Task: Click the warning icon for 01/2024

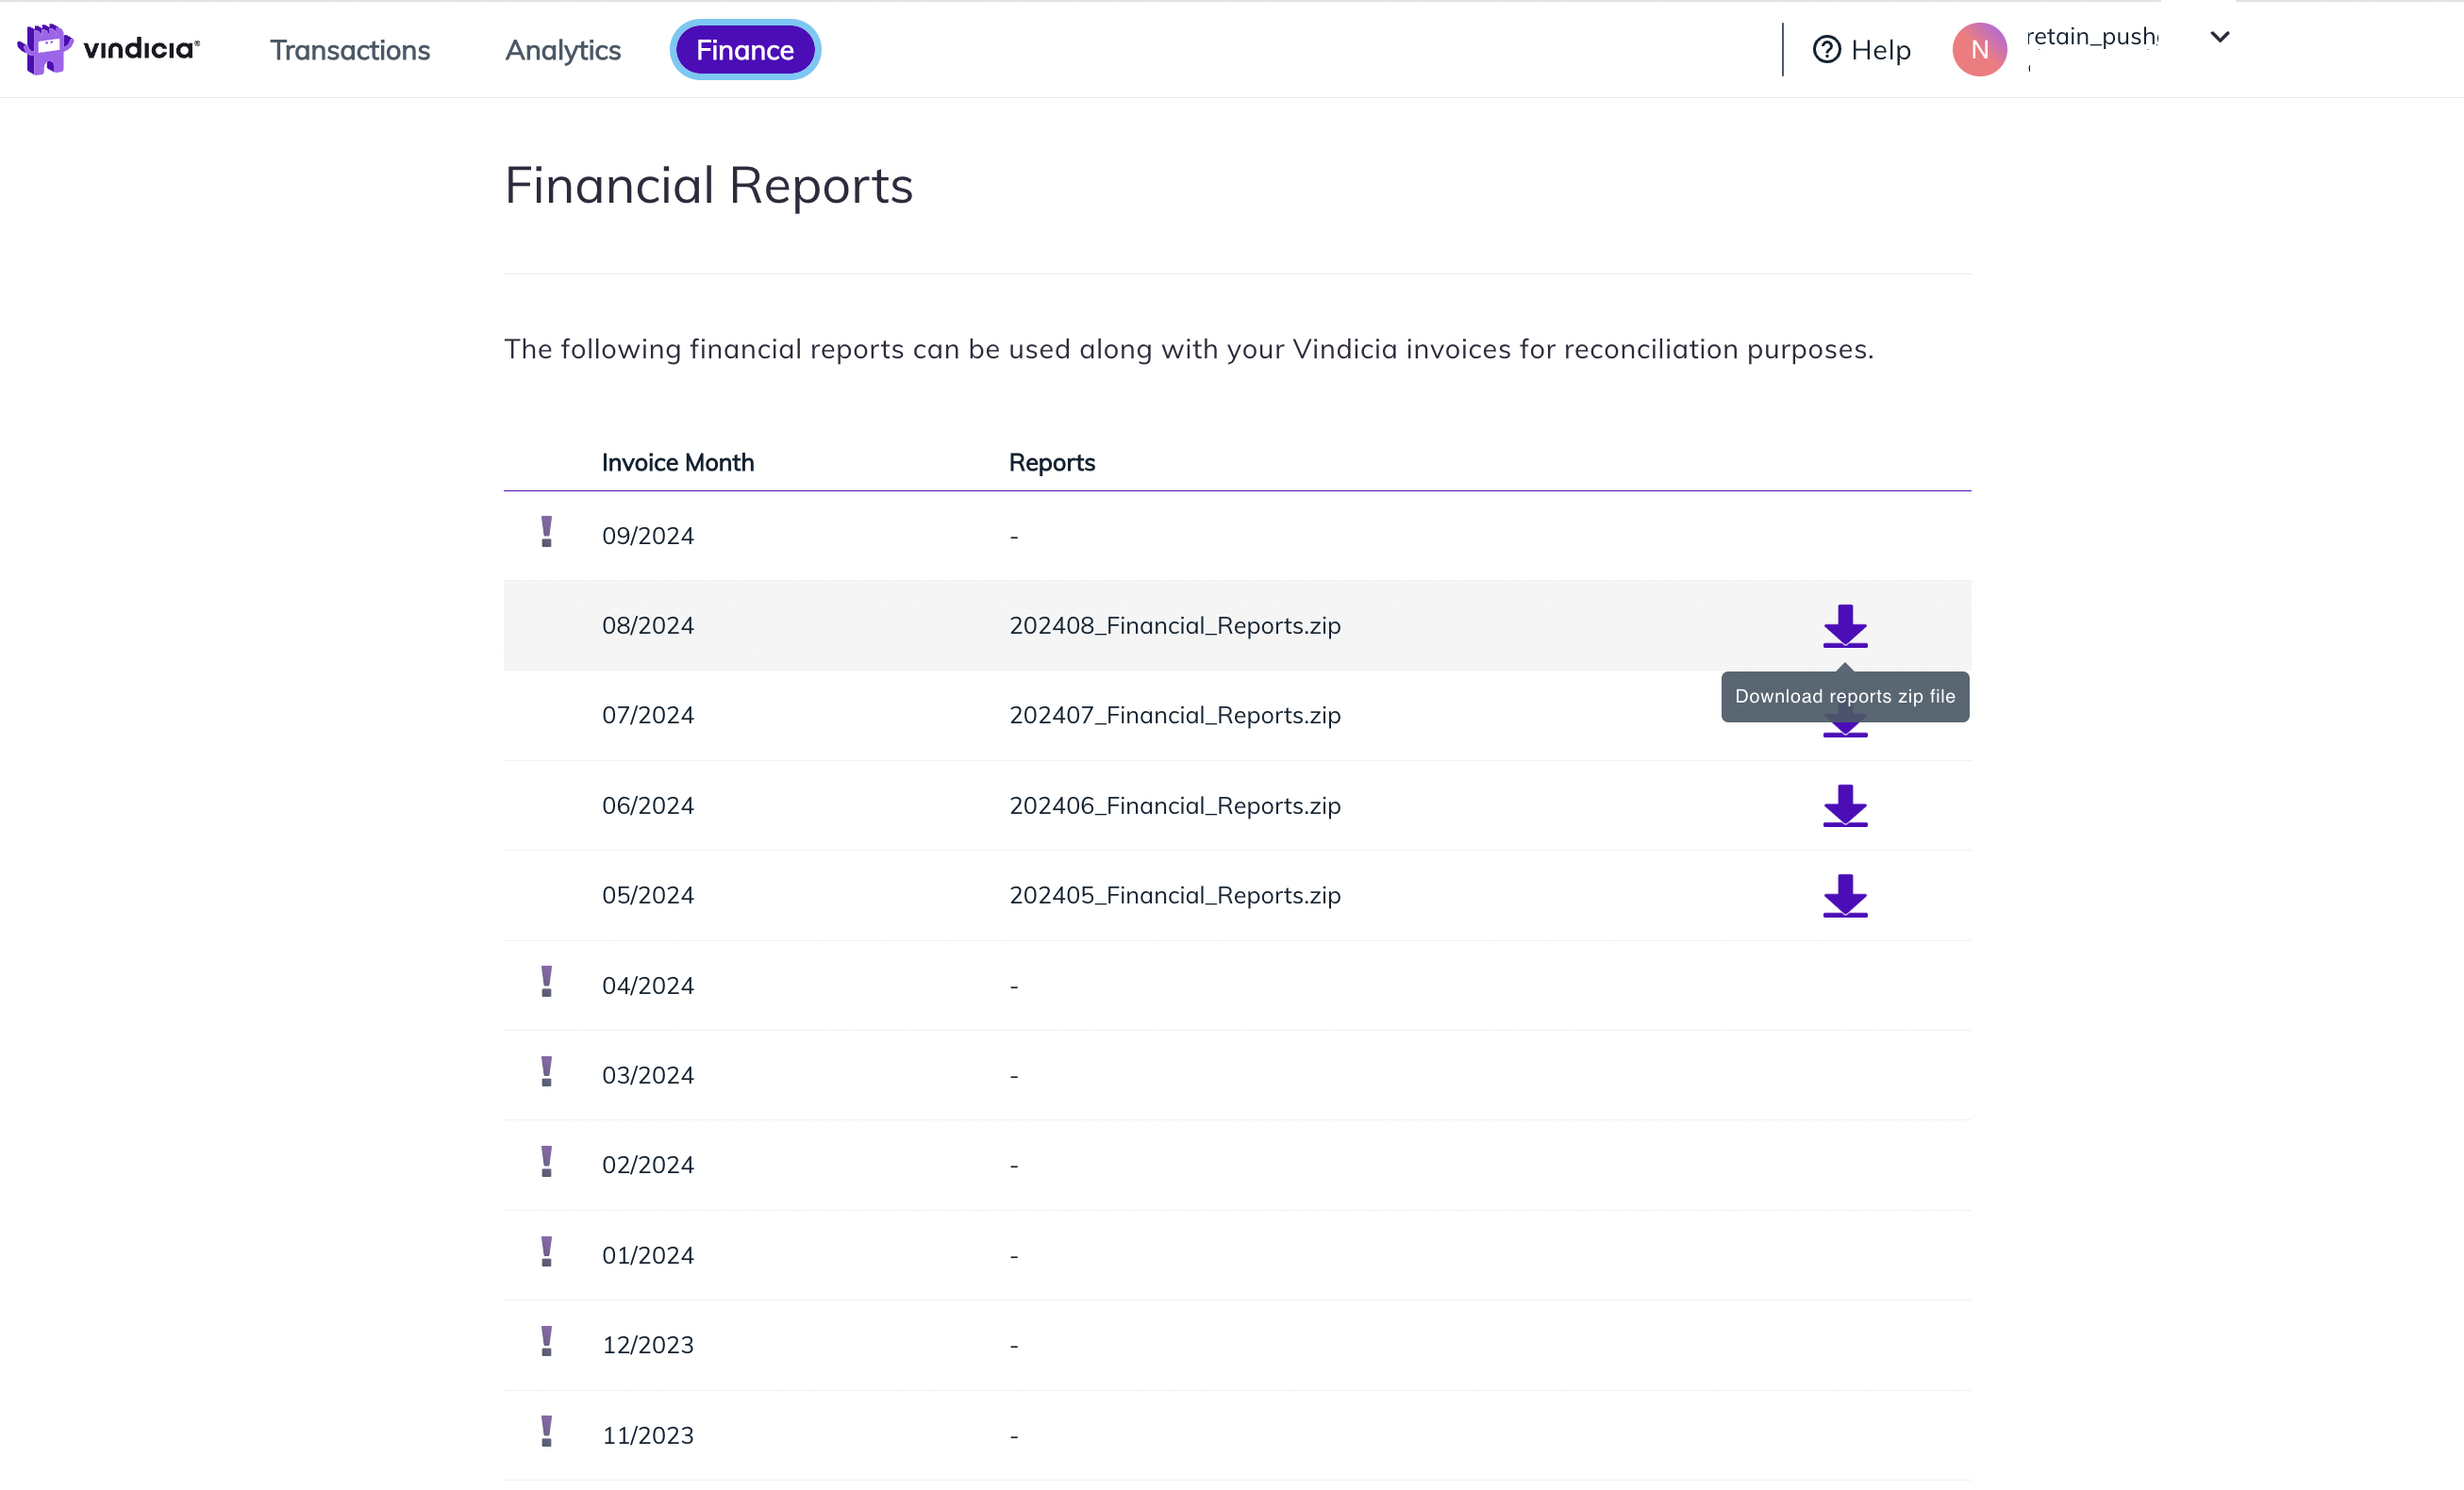Action: [x=546, y=1252]
